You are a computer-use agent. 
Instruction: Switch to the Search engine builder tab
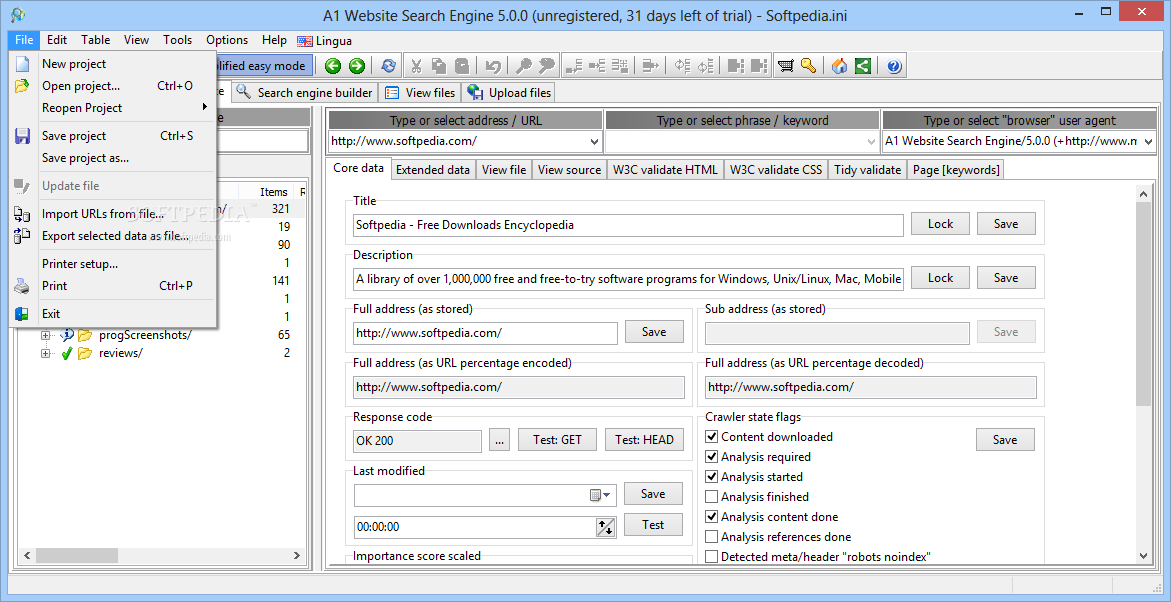click(304, 93)
